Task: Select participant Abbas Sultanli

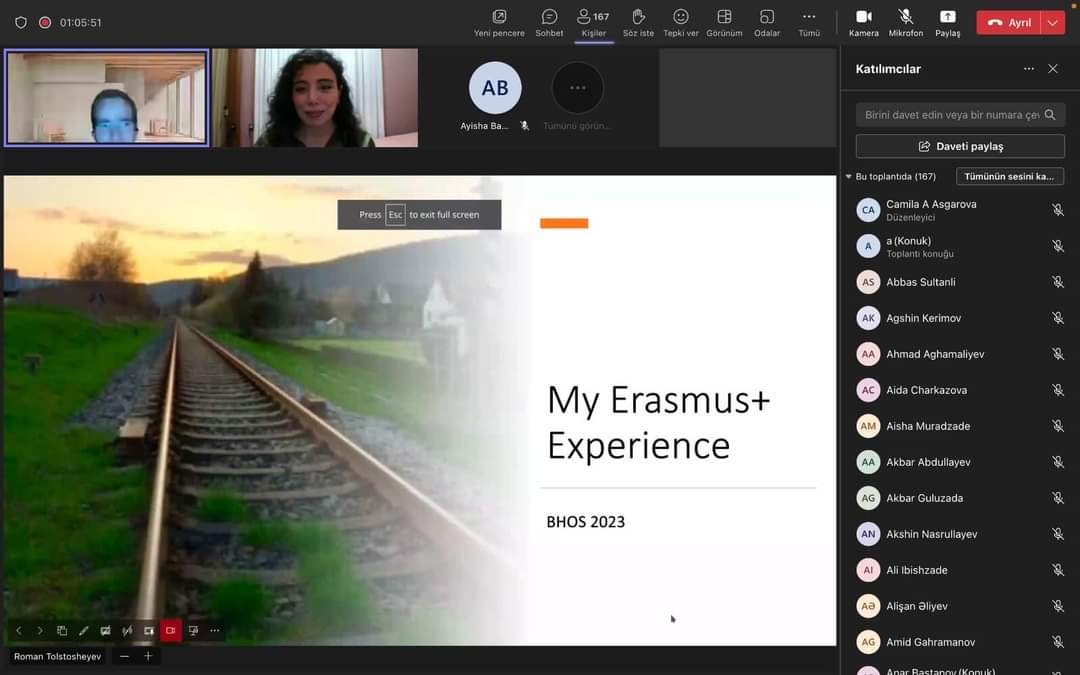Action: 960,282
